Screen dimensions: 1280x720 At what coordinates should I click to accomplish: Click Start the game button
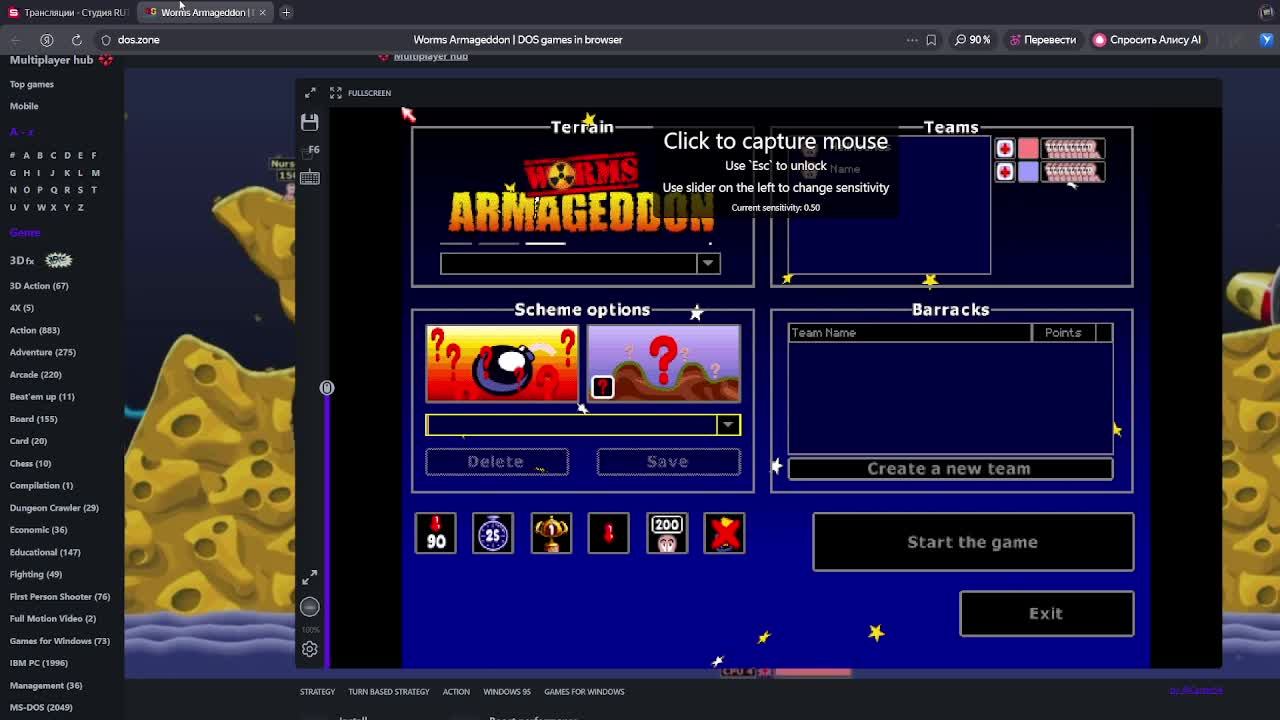point(973,542)
